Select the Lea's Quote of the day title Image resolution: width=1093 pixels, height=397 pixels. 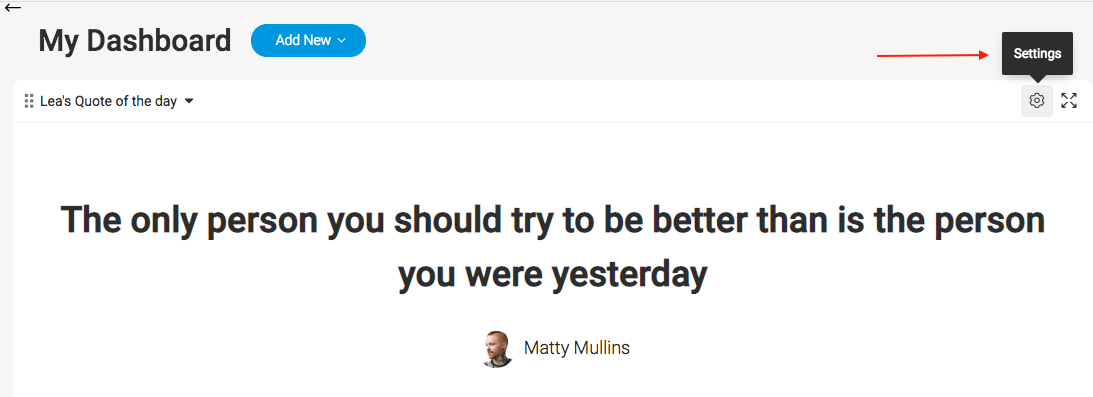pyautogui.click(x=108, y=101)
